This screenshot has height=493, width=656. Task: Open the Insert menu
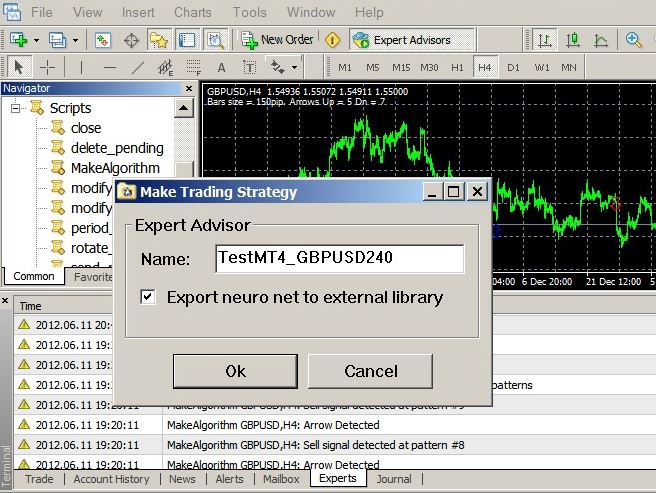tap(138, 12)
